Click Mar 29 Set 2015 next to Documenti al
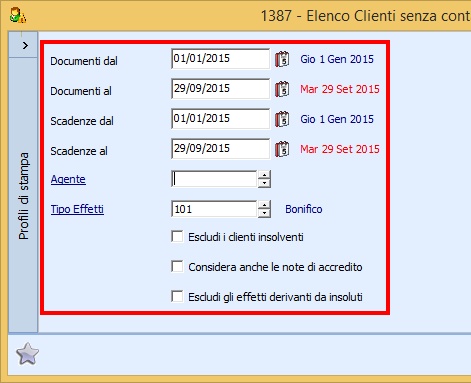Screen dimensions: 471x383 340,89
